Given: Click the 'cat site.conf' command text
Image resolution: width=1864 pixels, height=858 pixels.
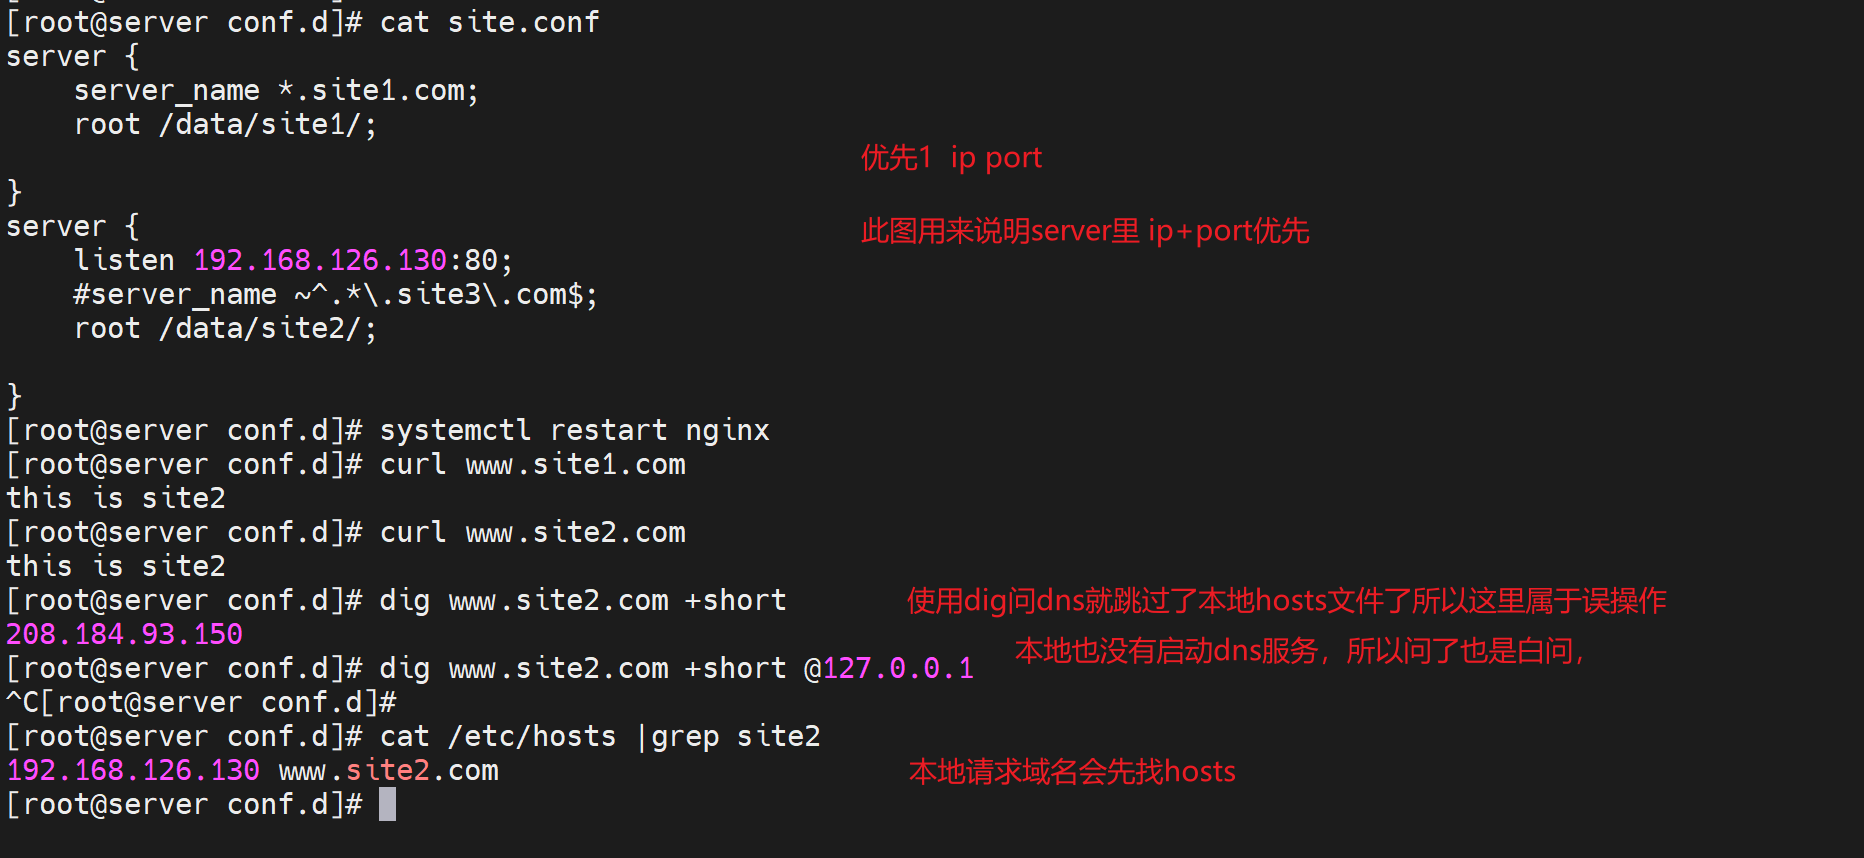Looking at the screenshot, I should [489, 22].
